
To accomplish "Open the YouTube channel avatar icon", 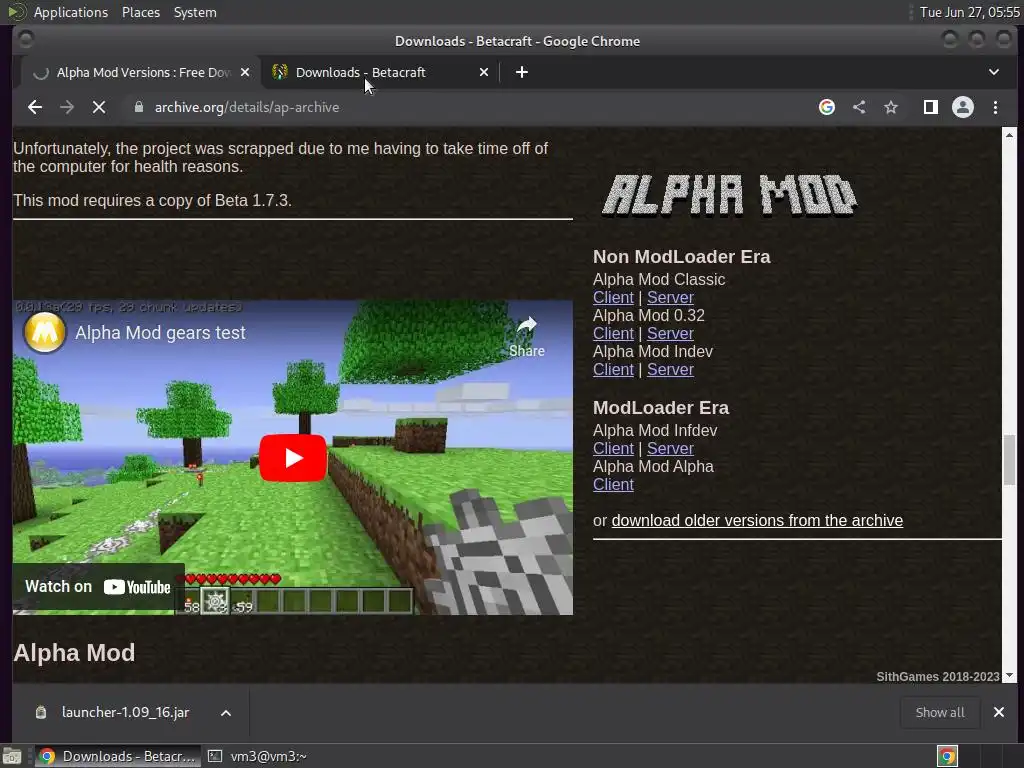I will tap(44, 332).
